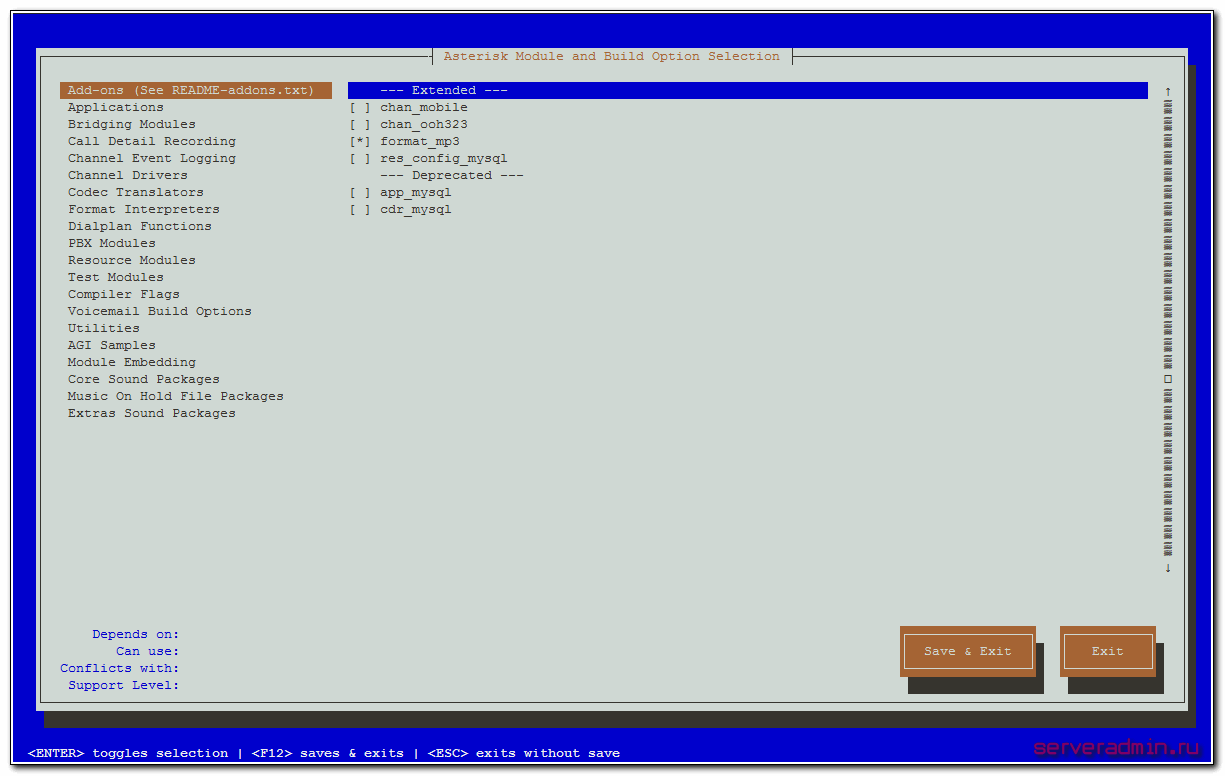Select Music On Hold File Packages
This screenshot has height=776, width=1225.
(x=175, y=397)
